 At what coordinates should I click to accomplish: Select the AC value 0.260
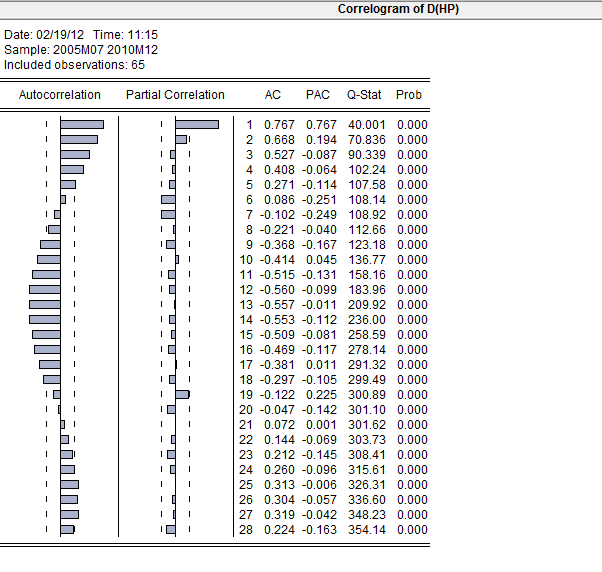pyautogui.click(x=279, y=470)
